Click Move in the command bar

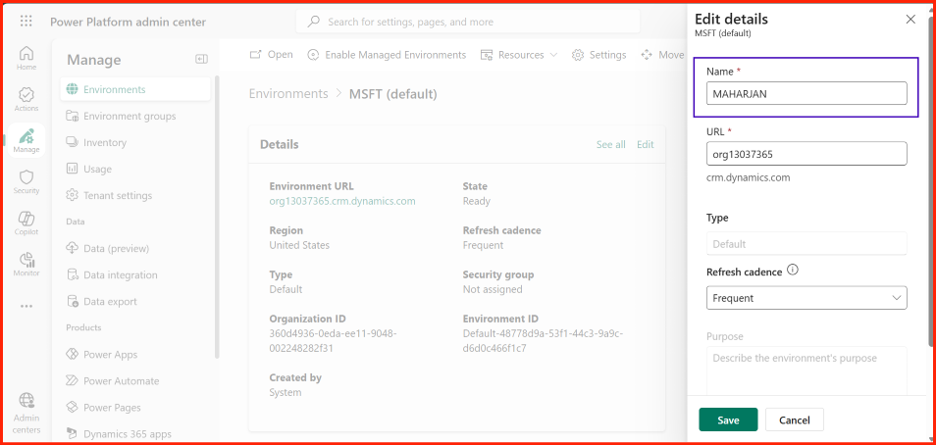662,55
